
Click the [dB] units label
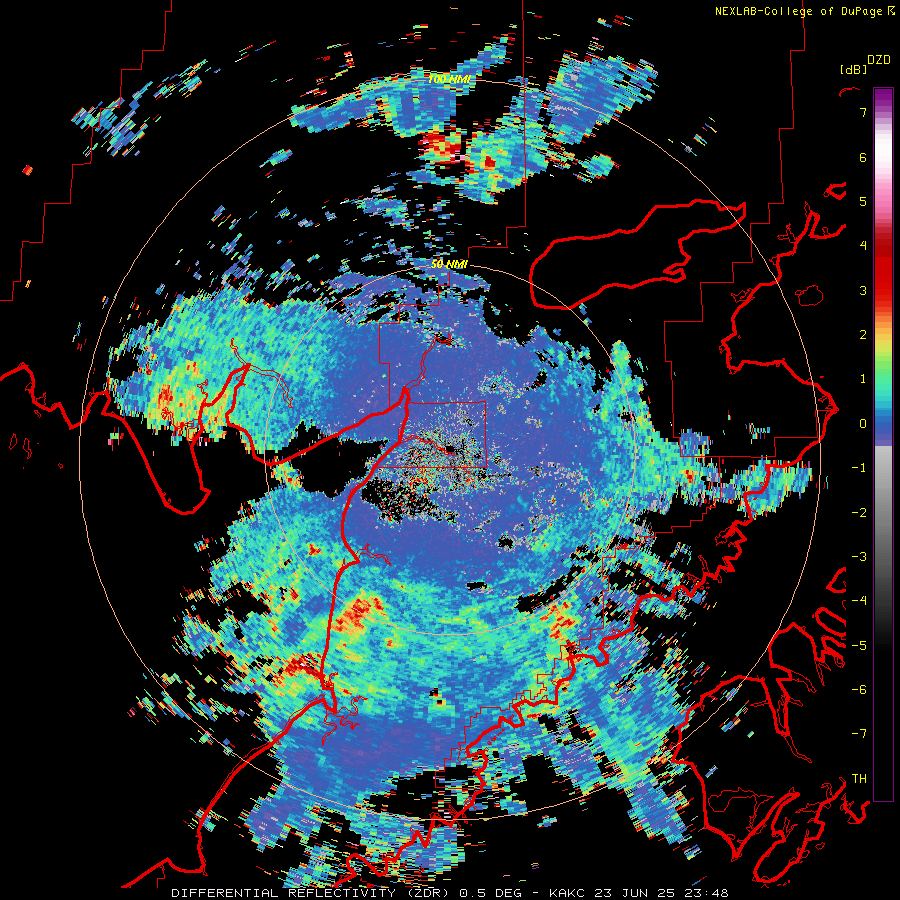click(853, 69)
